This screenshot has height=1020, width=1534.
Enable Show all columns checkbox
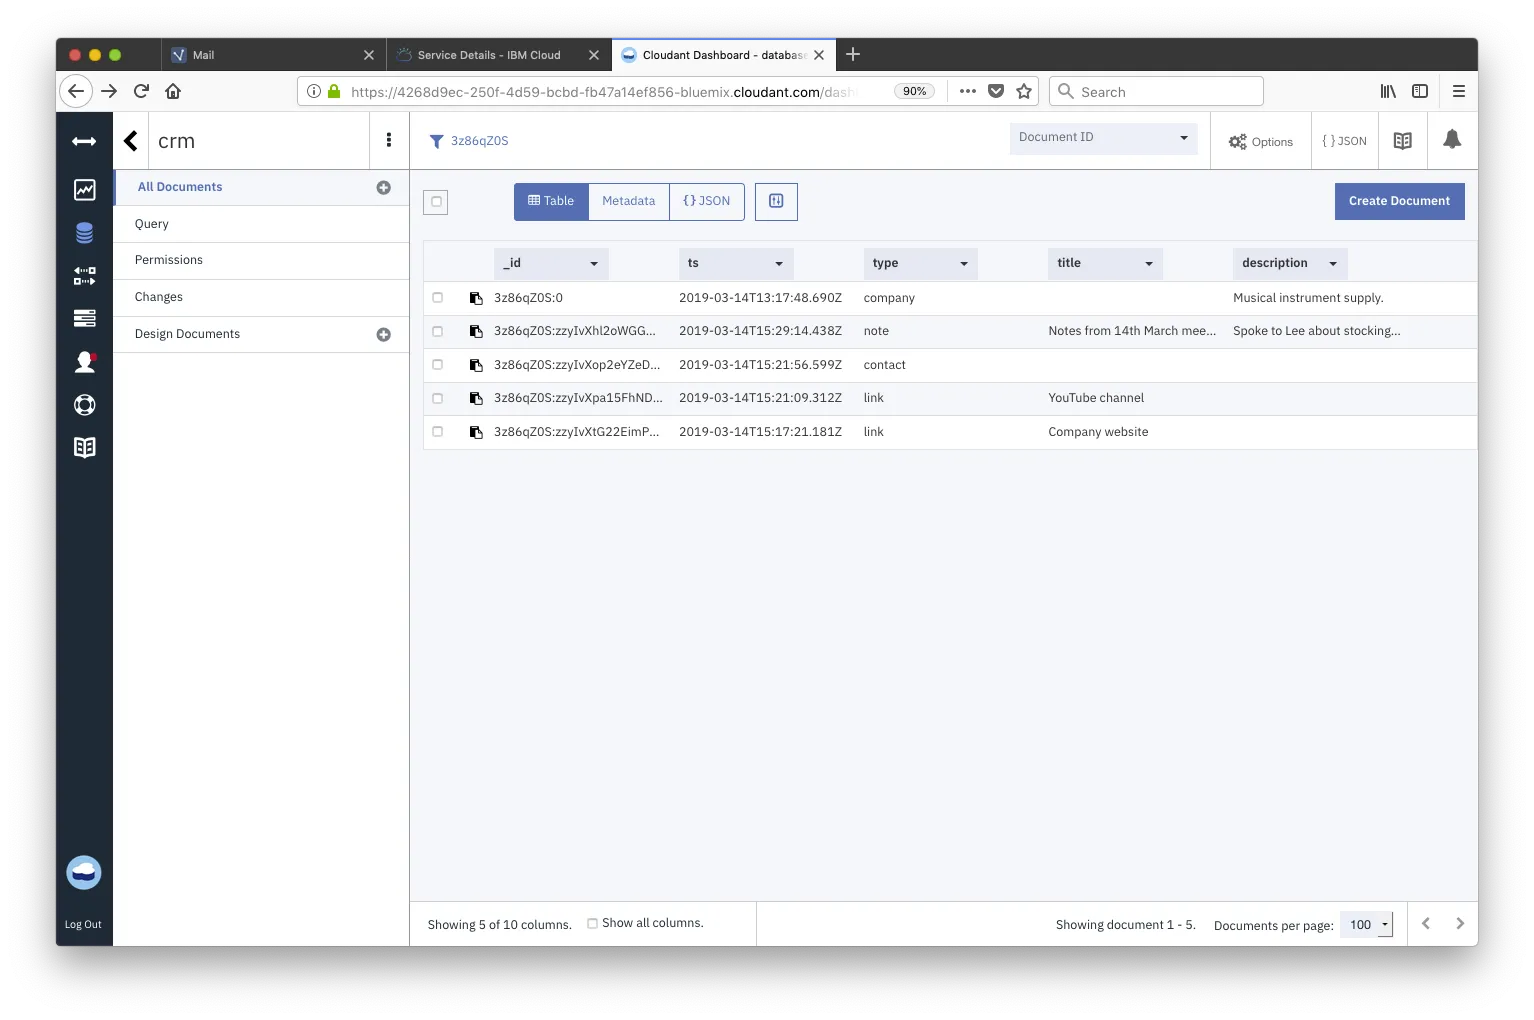tap(592, 924)
